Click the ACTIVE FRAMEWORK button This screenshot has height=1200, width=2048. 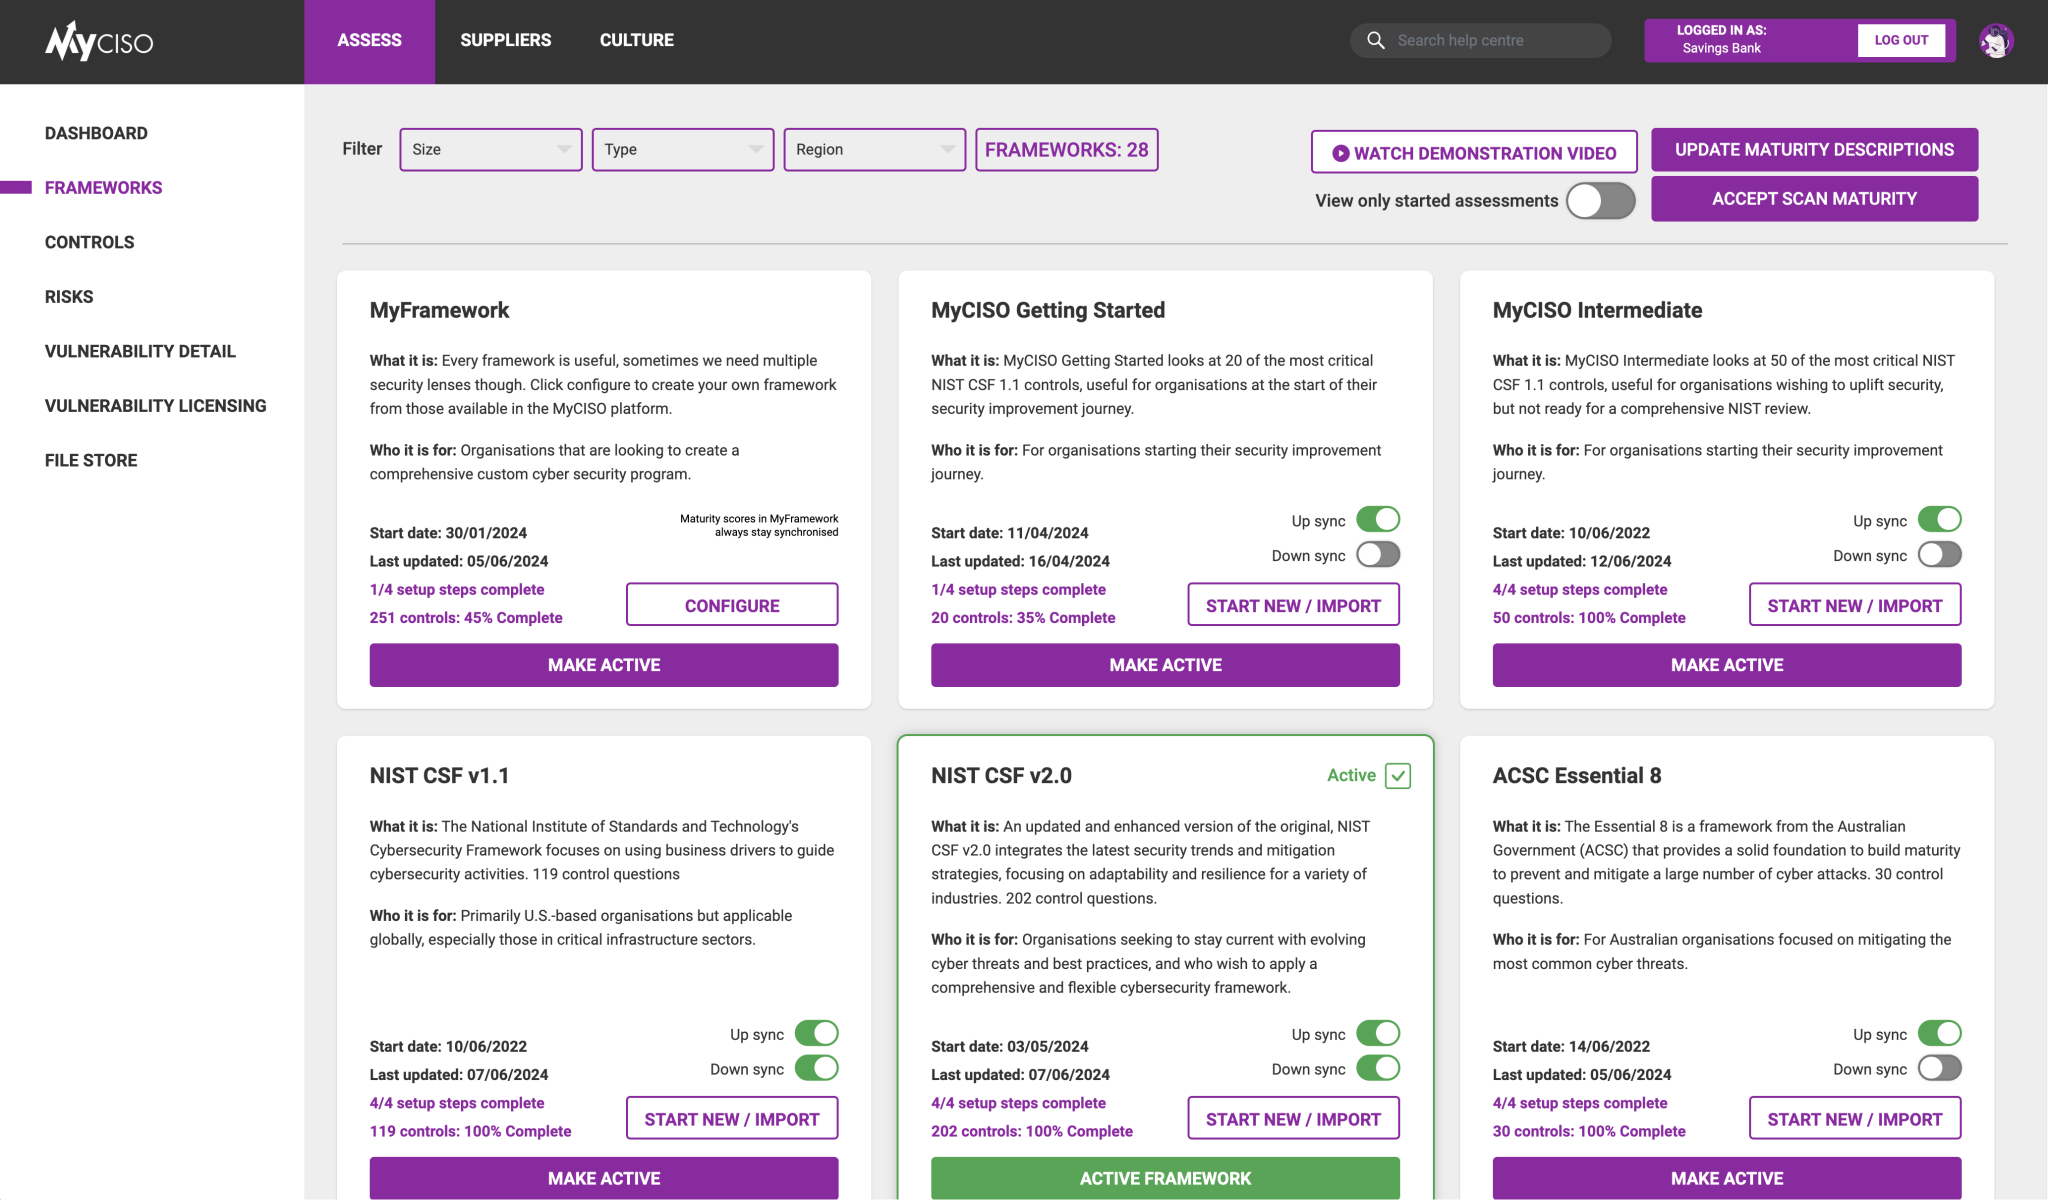1165,1178
